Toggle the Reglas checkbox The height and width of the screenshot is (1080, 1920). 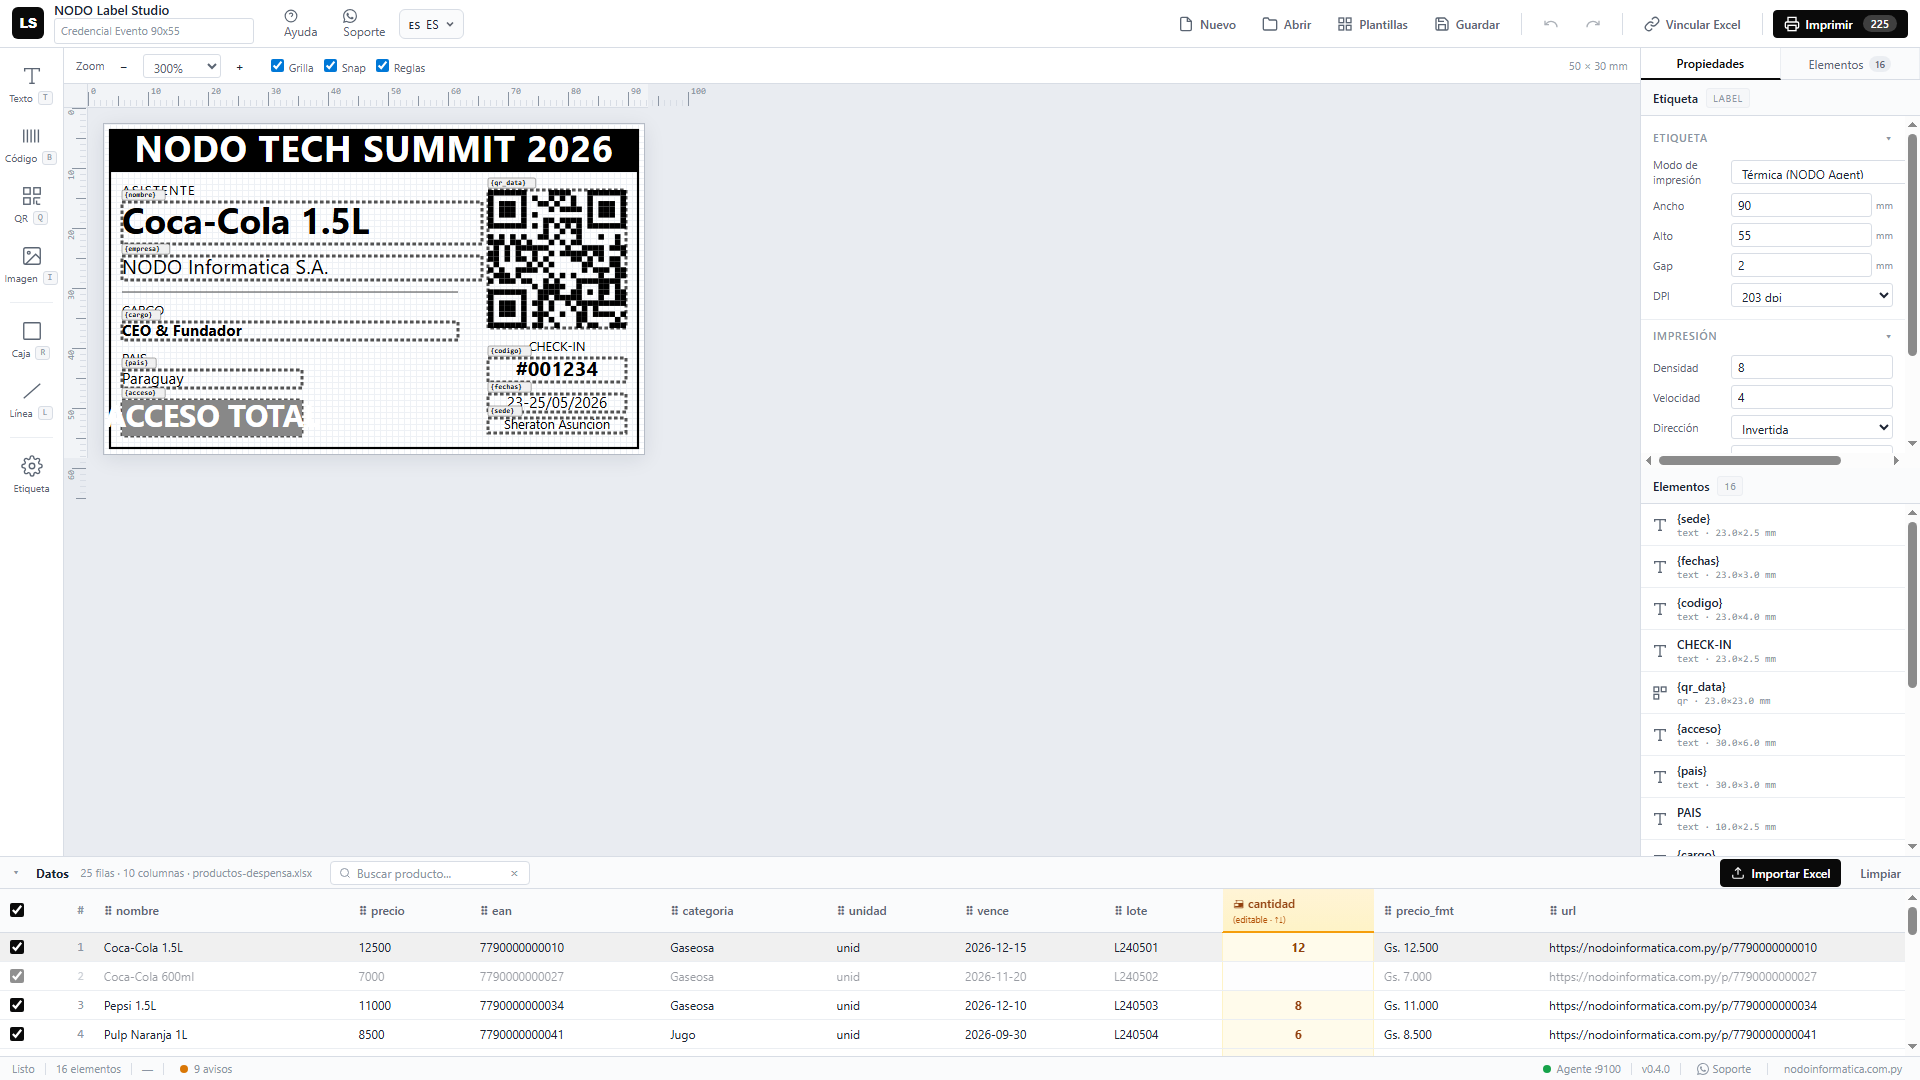(383, 66)
